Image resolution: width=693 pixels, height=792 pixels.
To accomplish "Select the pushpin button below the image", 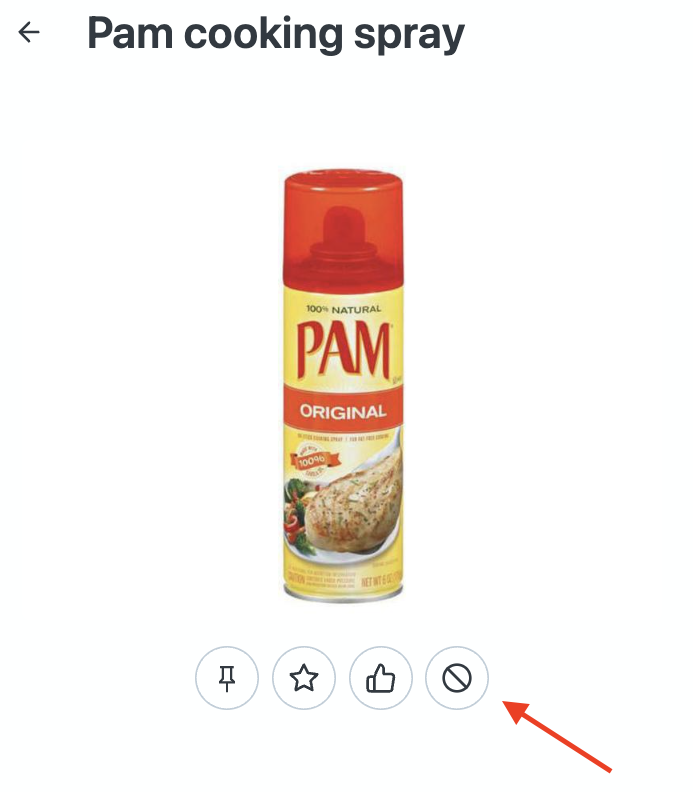I will click(x=227, y=678).
